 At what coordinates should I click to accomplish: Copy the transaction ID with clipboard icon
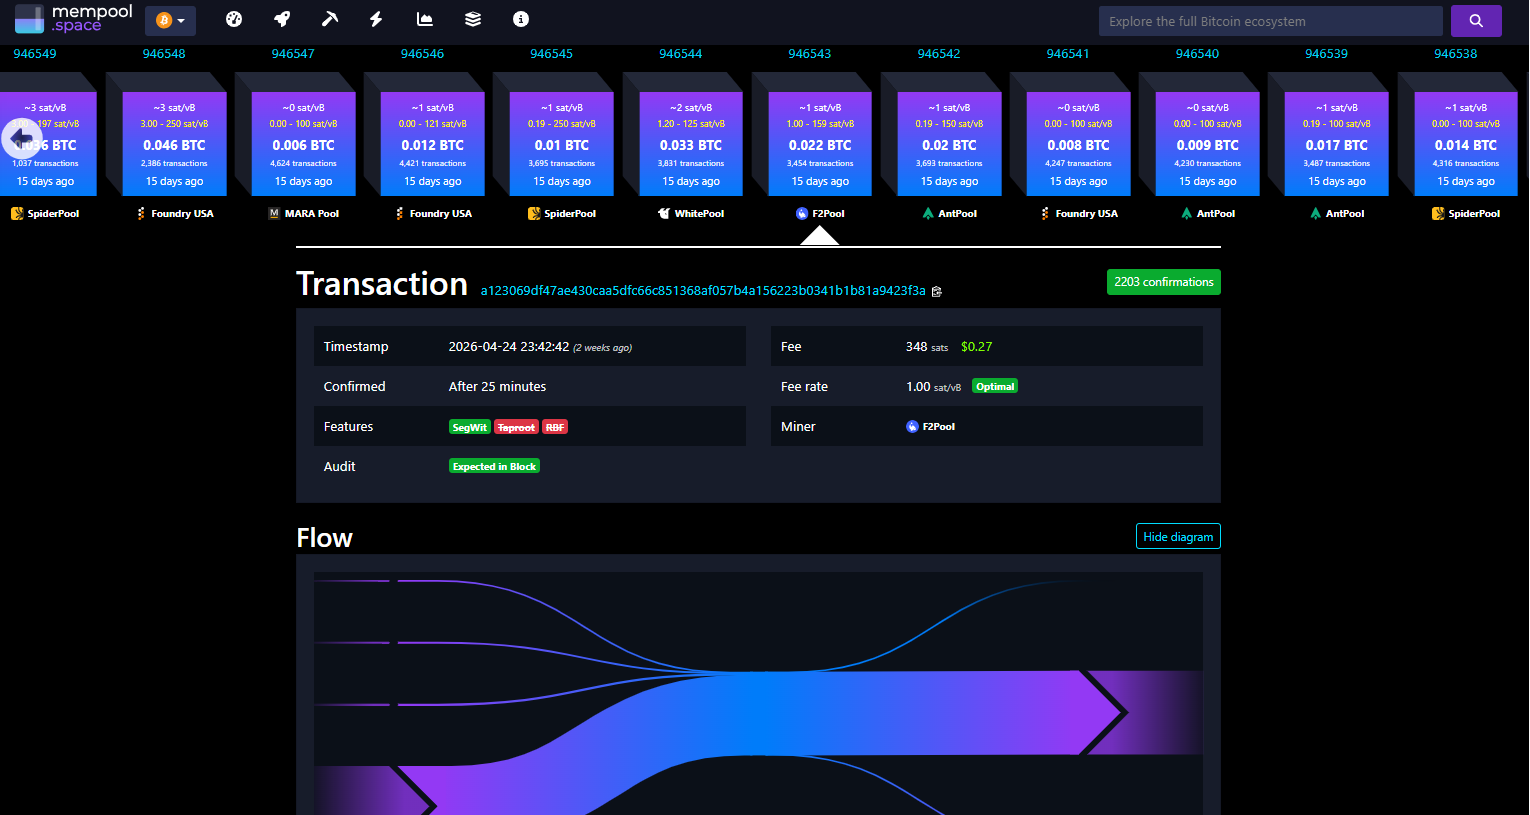(x=937, y=292)
